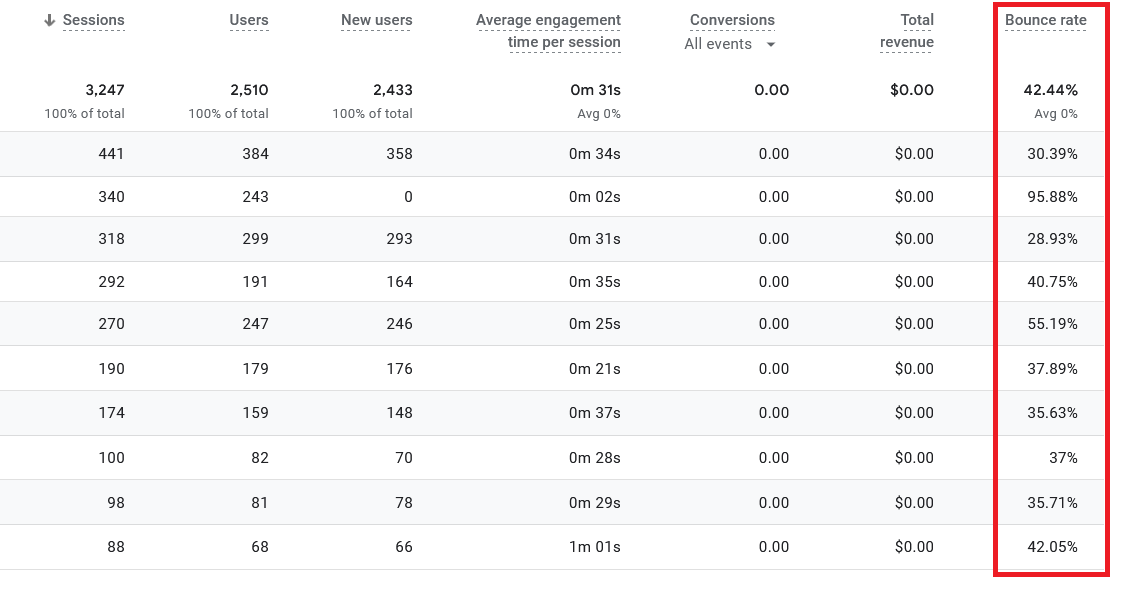Viewport: 1128px width, 589px height.
Task: Select the 2,433 total new users value
Action: [393, 90]
